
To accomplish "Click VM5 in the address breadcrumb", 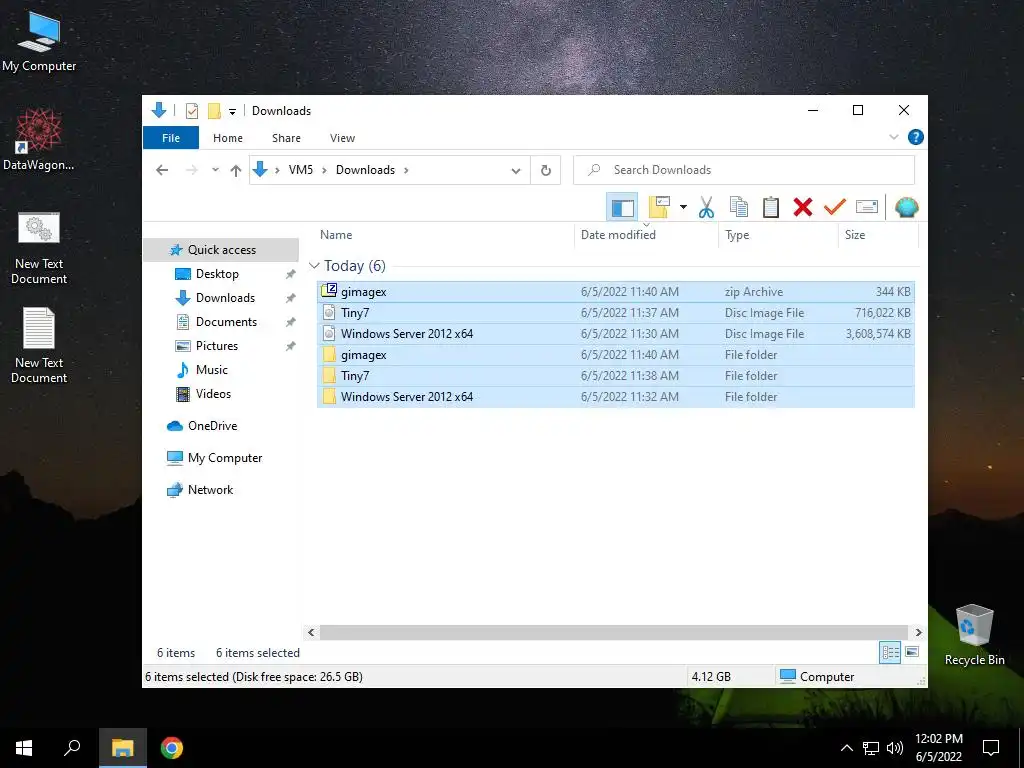I will (301, 170).
